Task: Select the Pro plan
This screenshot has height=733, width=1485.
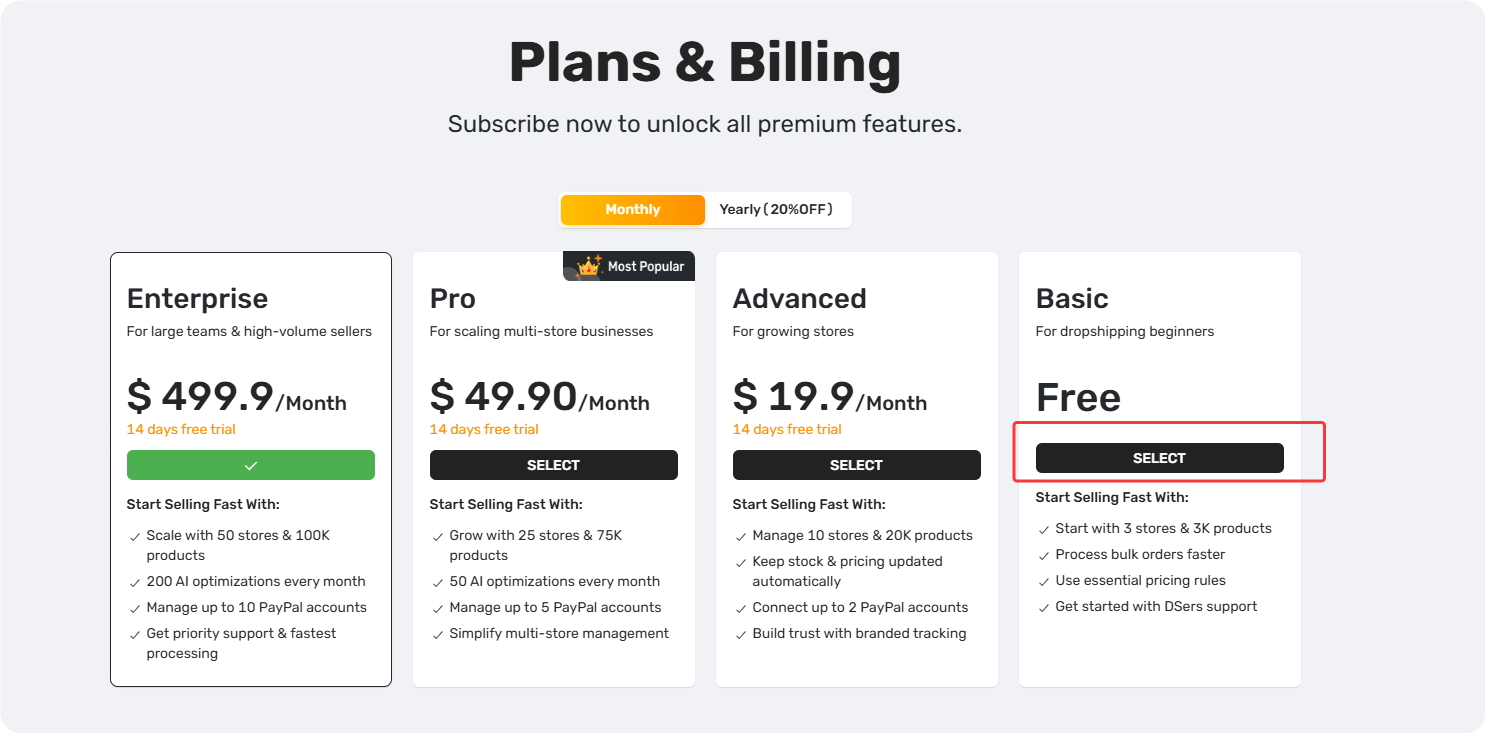Action: (554, 465)
